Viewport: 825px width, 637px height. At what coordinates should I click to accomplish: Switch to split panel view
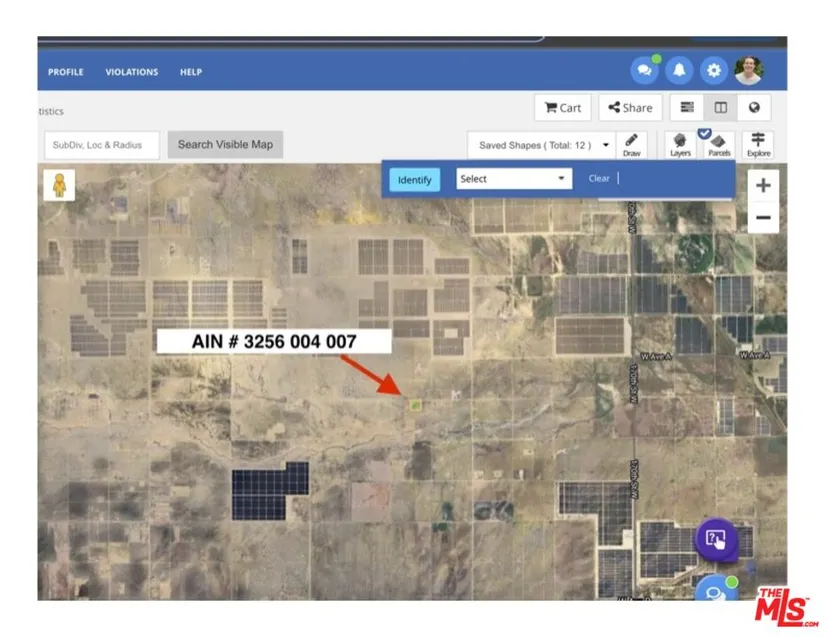[720, 107]
